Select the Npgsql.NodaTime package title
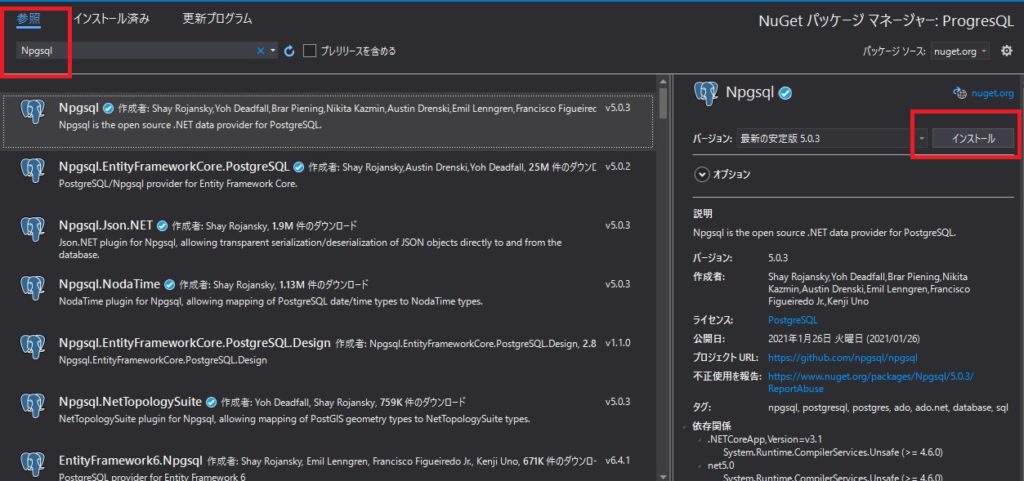1024x481 pixels. point(109,285)
